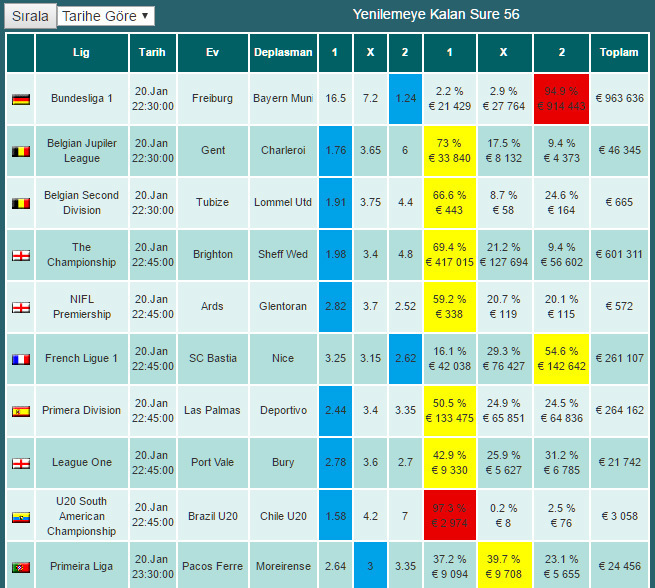Click the French flag in French Ligue 1 row

pyautogui.click(x=20, y=359)
